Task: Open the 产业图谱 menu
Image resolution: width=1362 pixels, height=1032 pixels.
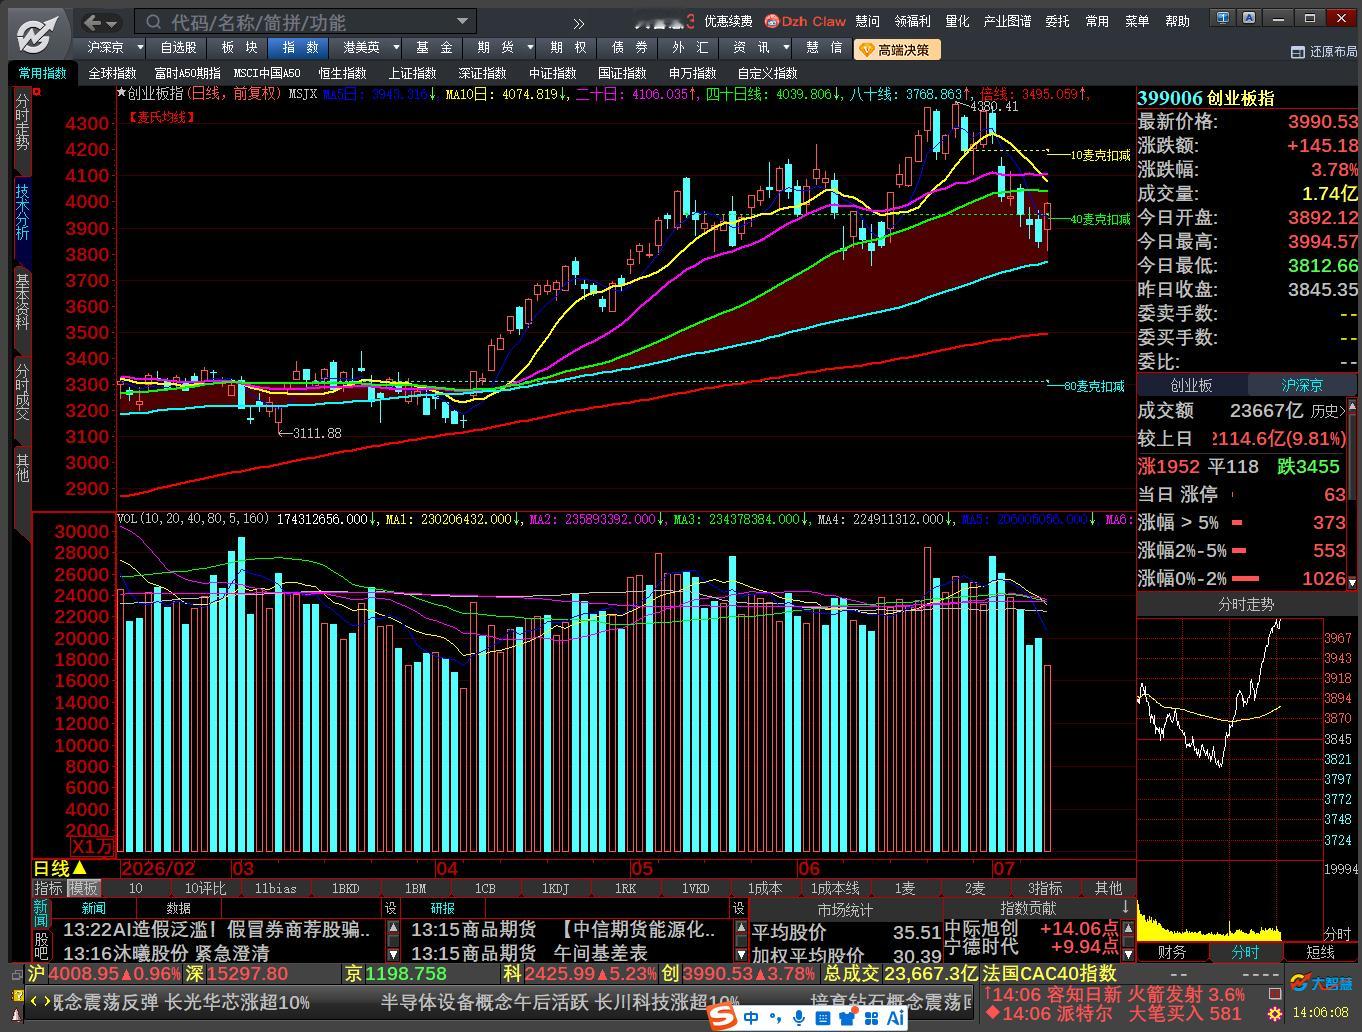Action: coord(1007,21)
